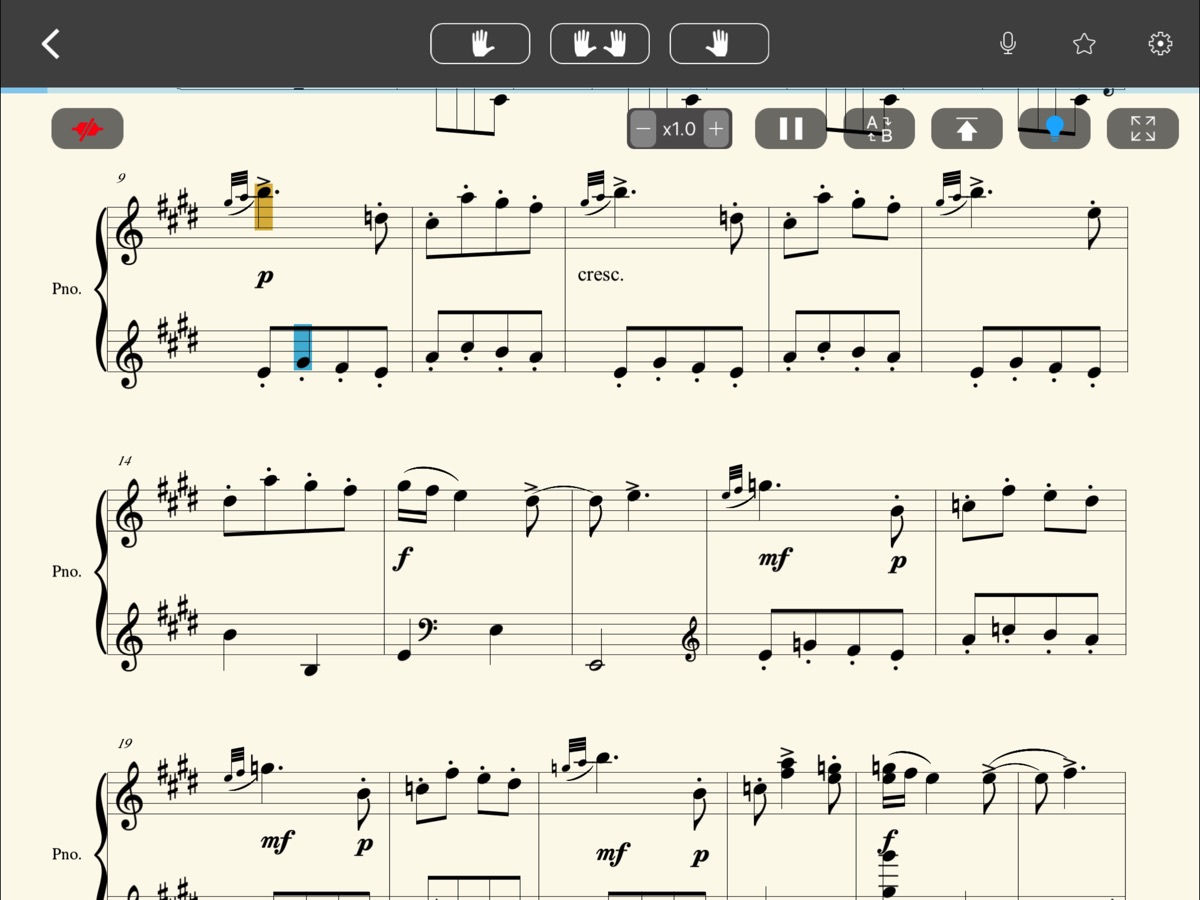Image resolution: width=1200 pixels, height=900 pixels.
Task: Click the blue highlighted bass note
Action: [x=302, y=347]
